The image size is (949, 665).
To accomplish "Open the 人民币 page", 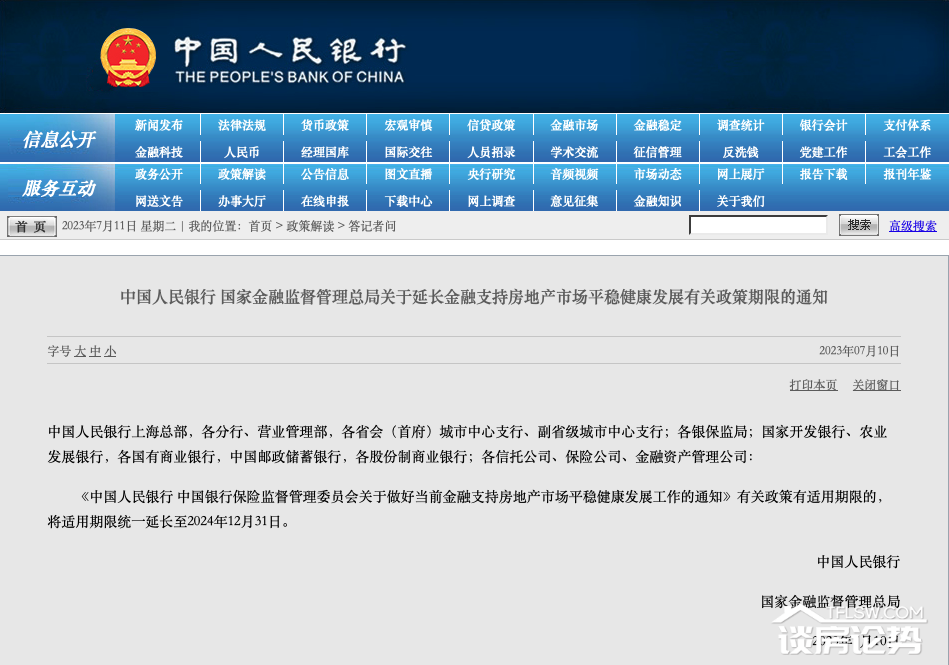I will [241, 152].
